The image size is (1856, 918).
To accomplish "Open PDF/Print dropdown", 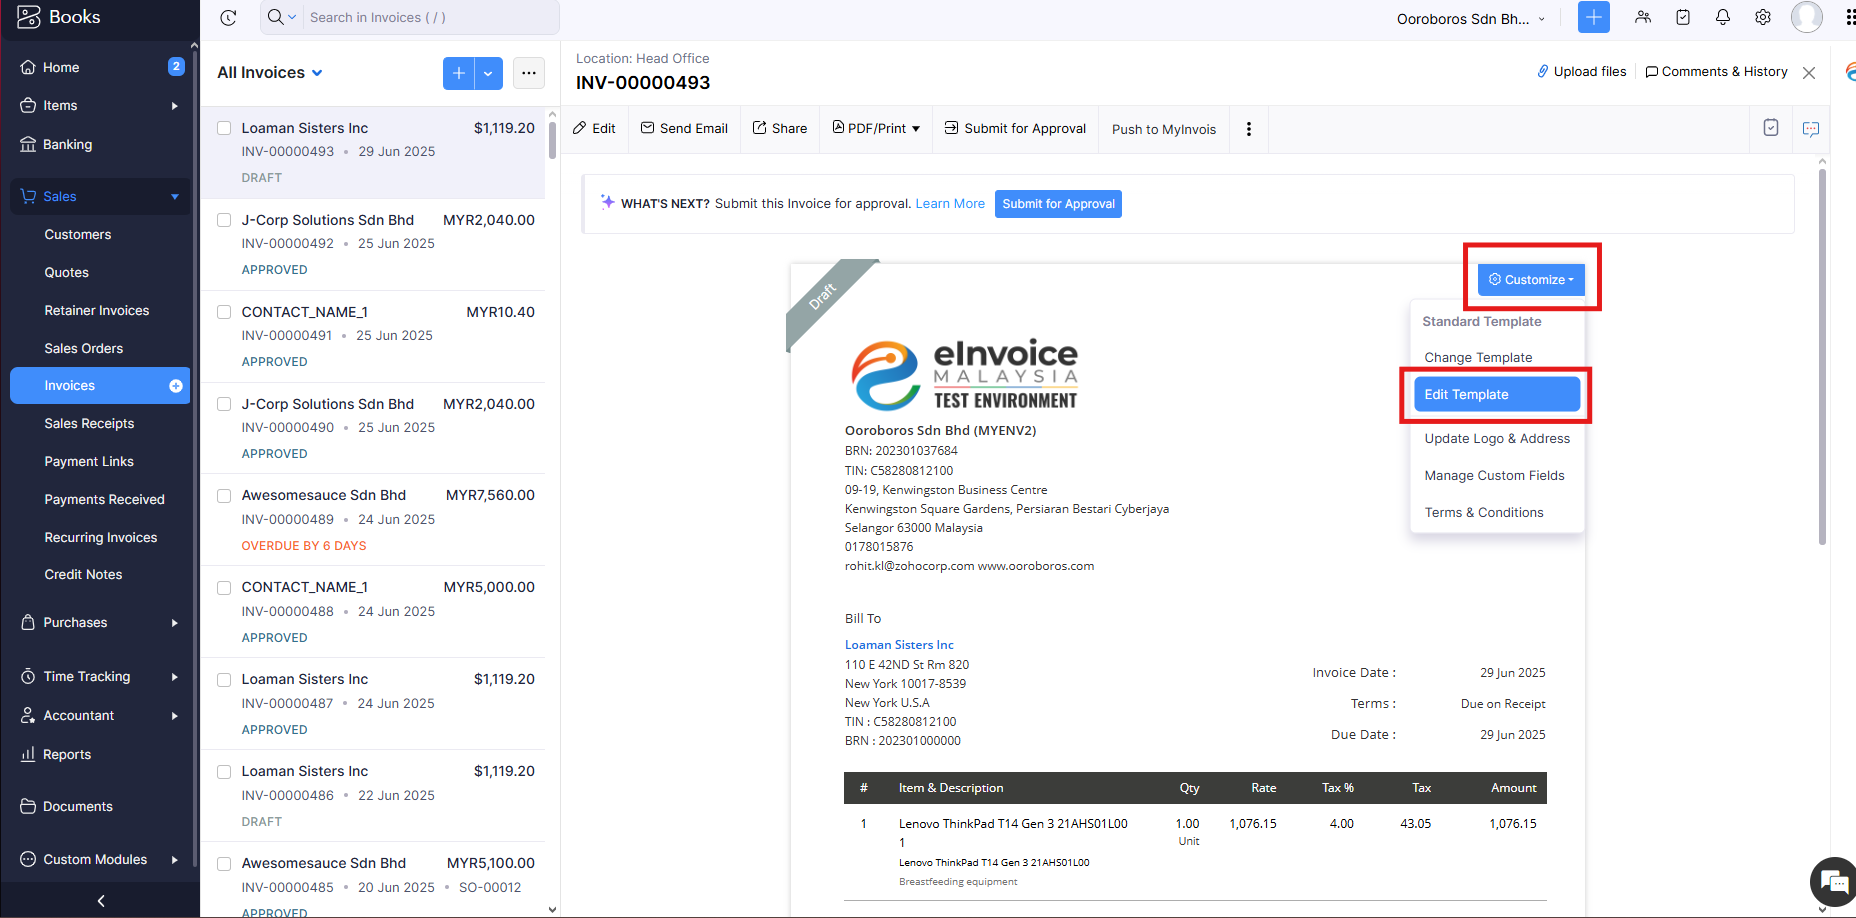I will pyautogui.click(x=876, y=128).
